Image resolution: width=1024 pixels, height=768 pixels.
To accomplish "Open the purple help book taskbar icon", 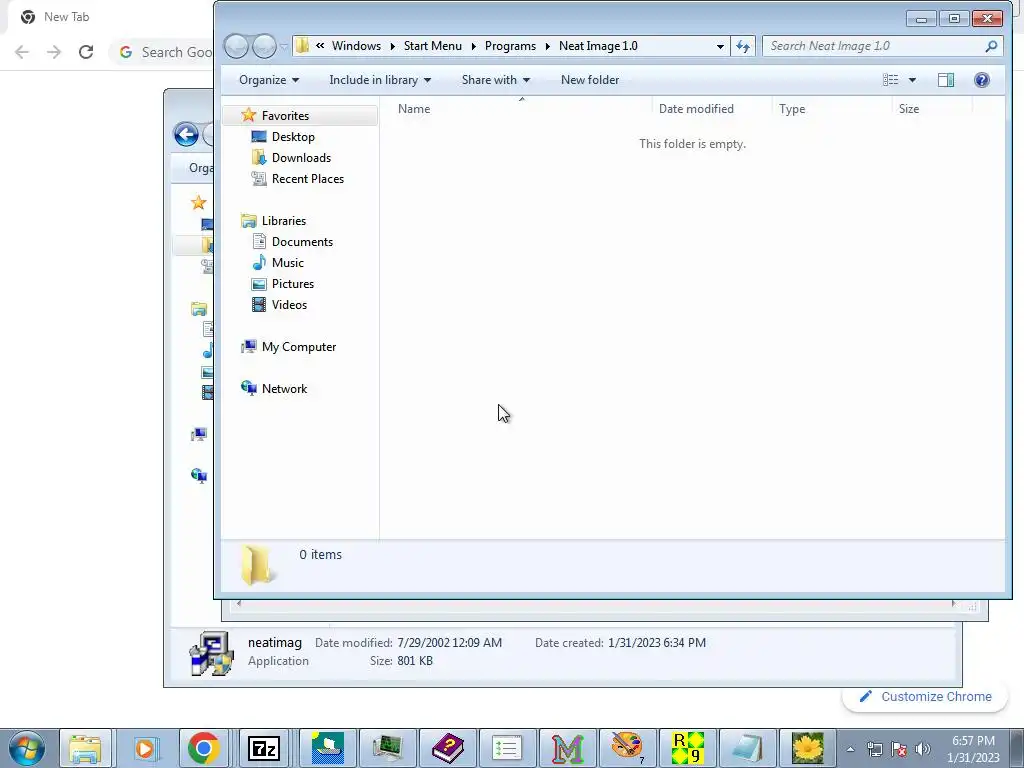I will pyautogui.click(x=447, y=748).
